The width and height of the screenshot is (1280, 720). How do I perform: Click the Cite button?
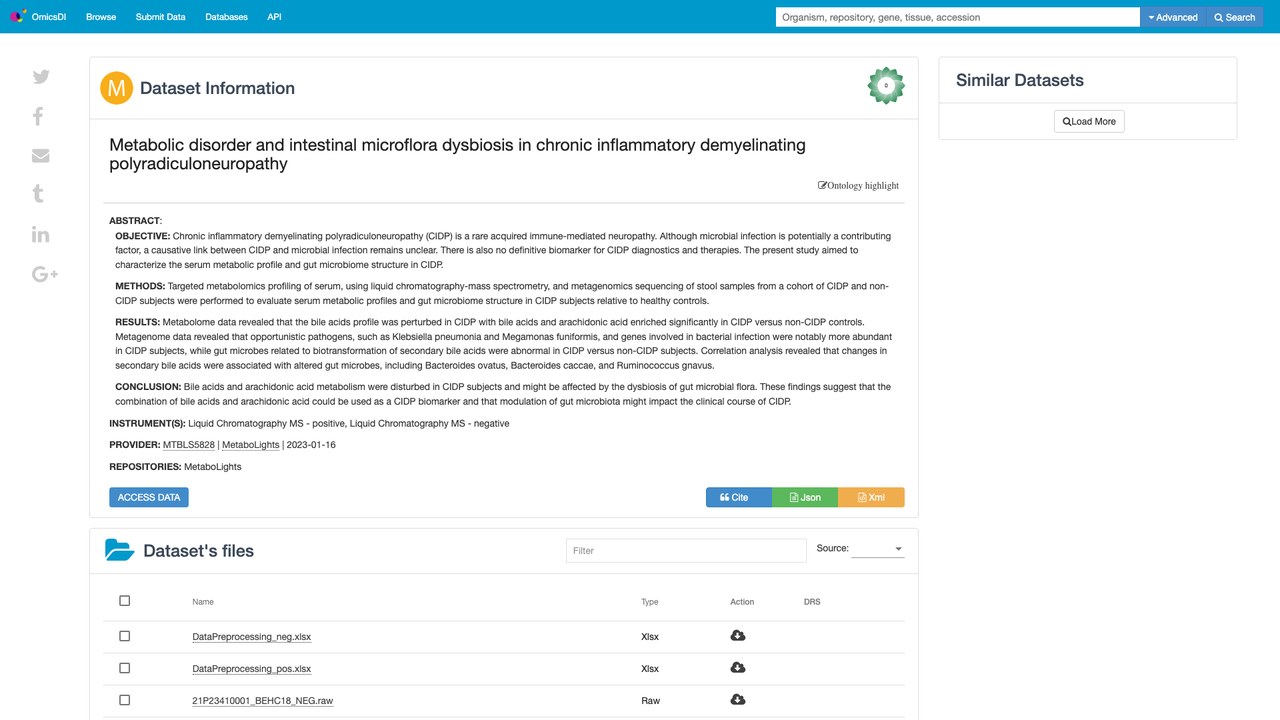(738, 497)
